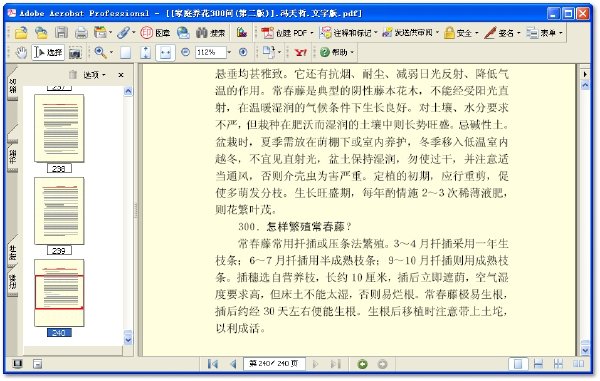
Task: Select the Snapshot camera tool
Action: tap(75, 53)
